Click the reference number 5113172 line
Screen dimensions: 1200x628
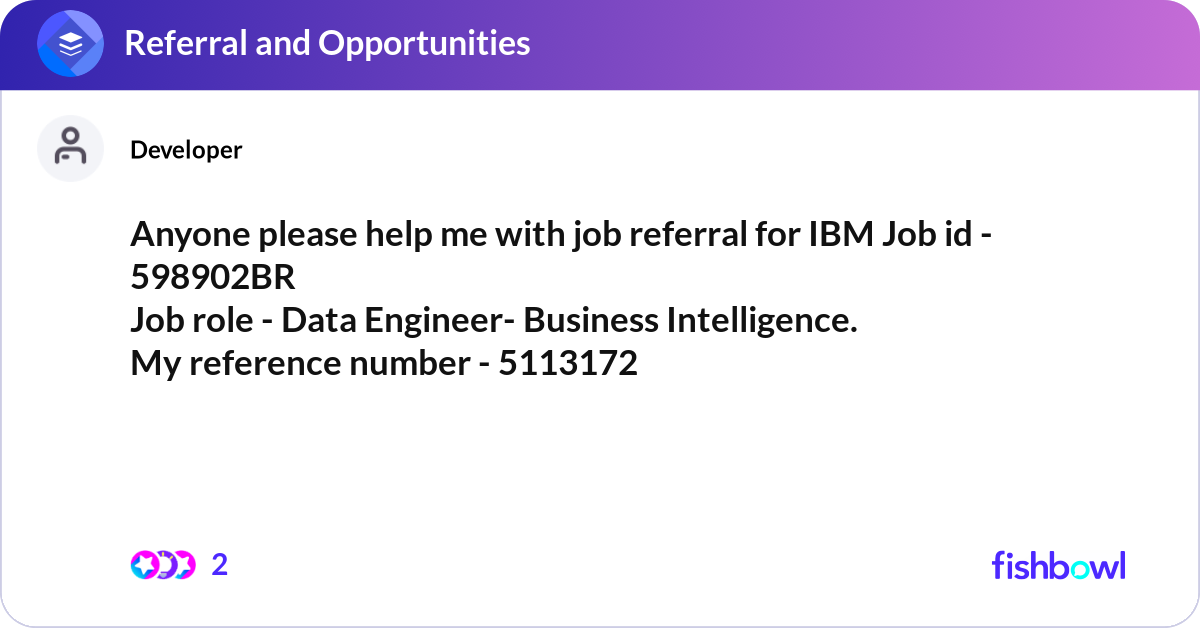click(384, 364)
